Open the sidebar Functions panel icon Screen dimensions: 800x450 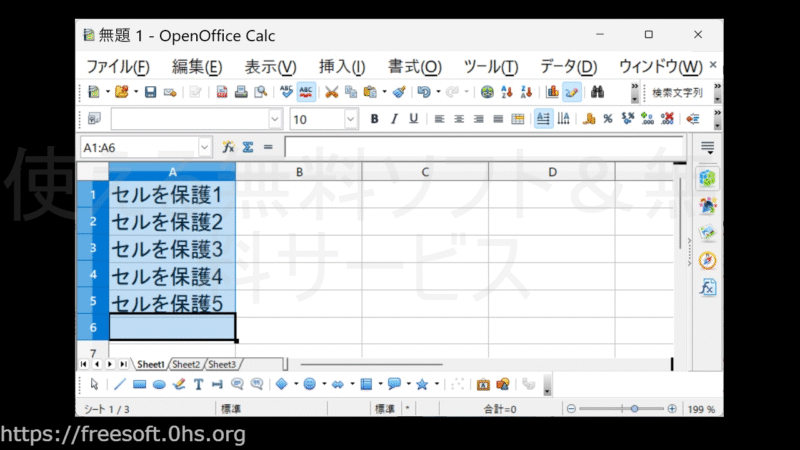coord(708,288)
